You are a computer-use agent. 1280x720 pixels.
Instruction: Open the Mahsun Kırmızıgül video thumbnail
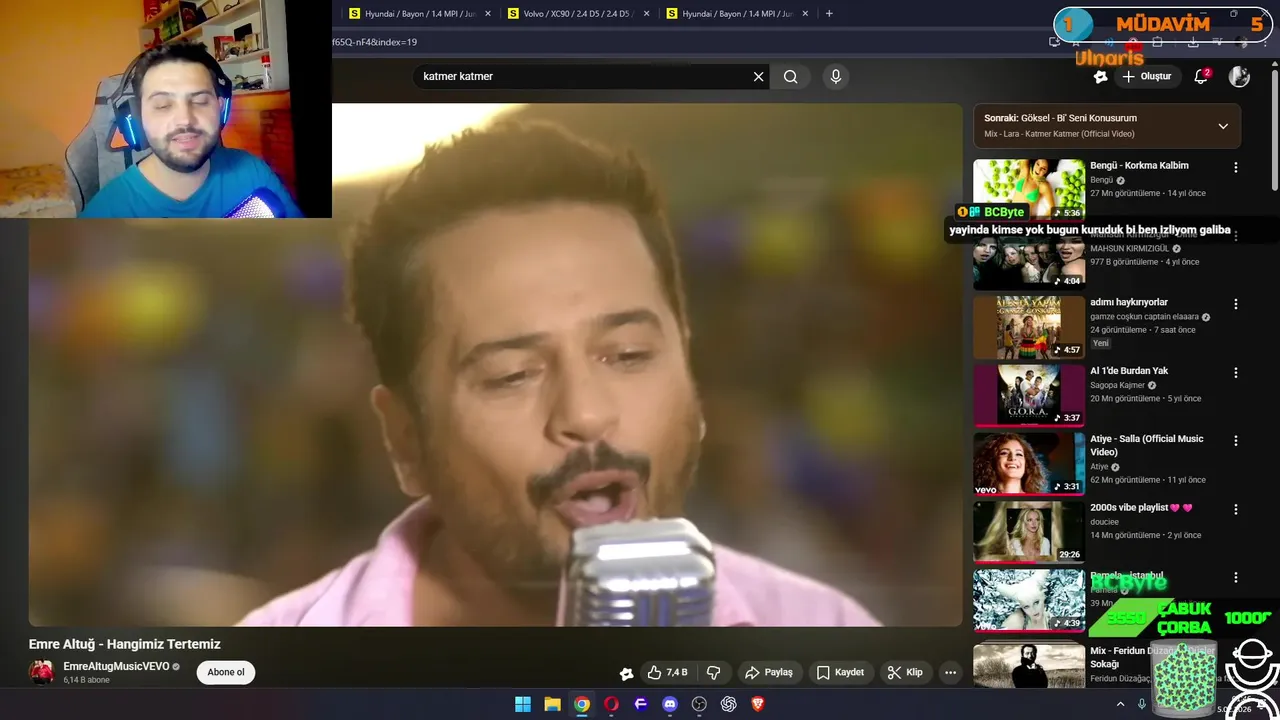pos(1029,258)
